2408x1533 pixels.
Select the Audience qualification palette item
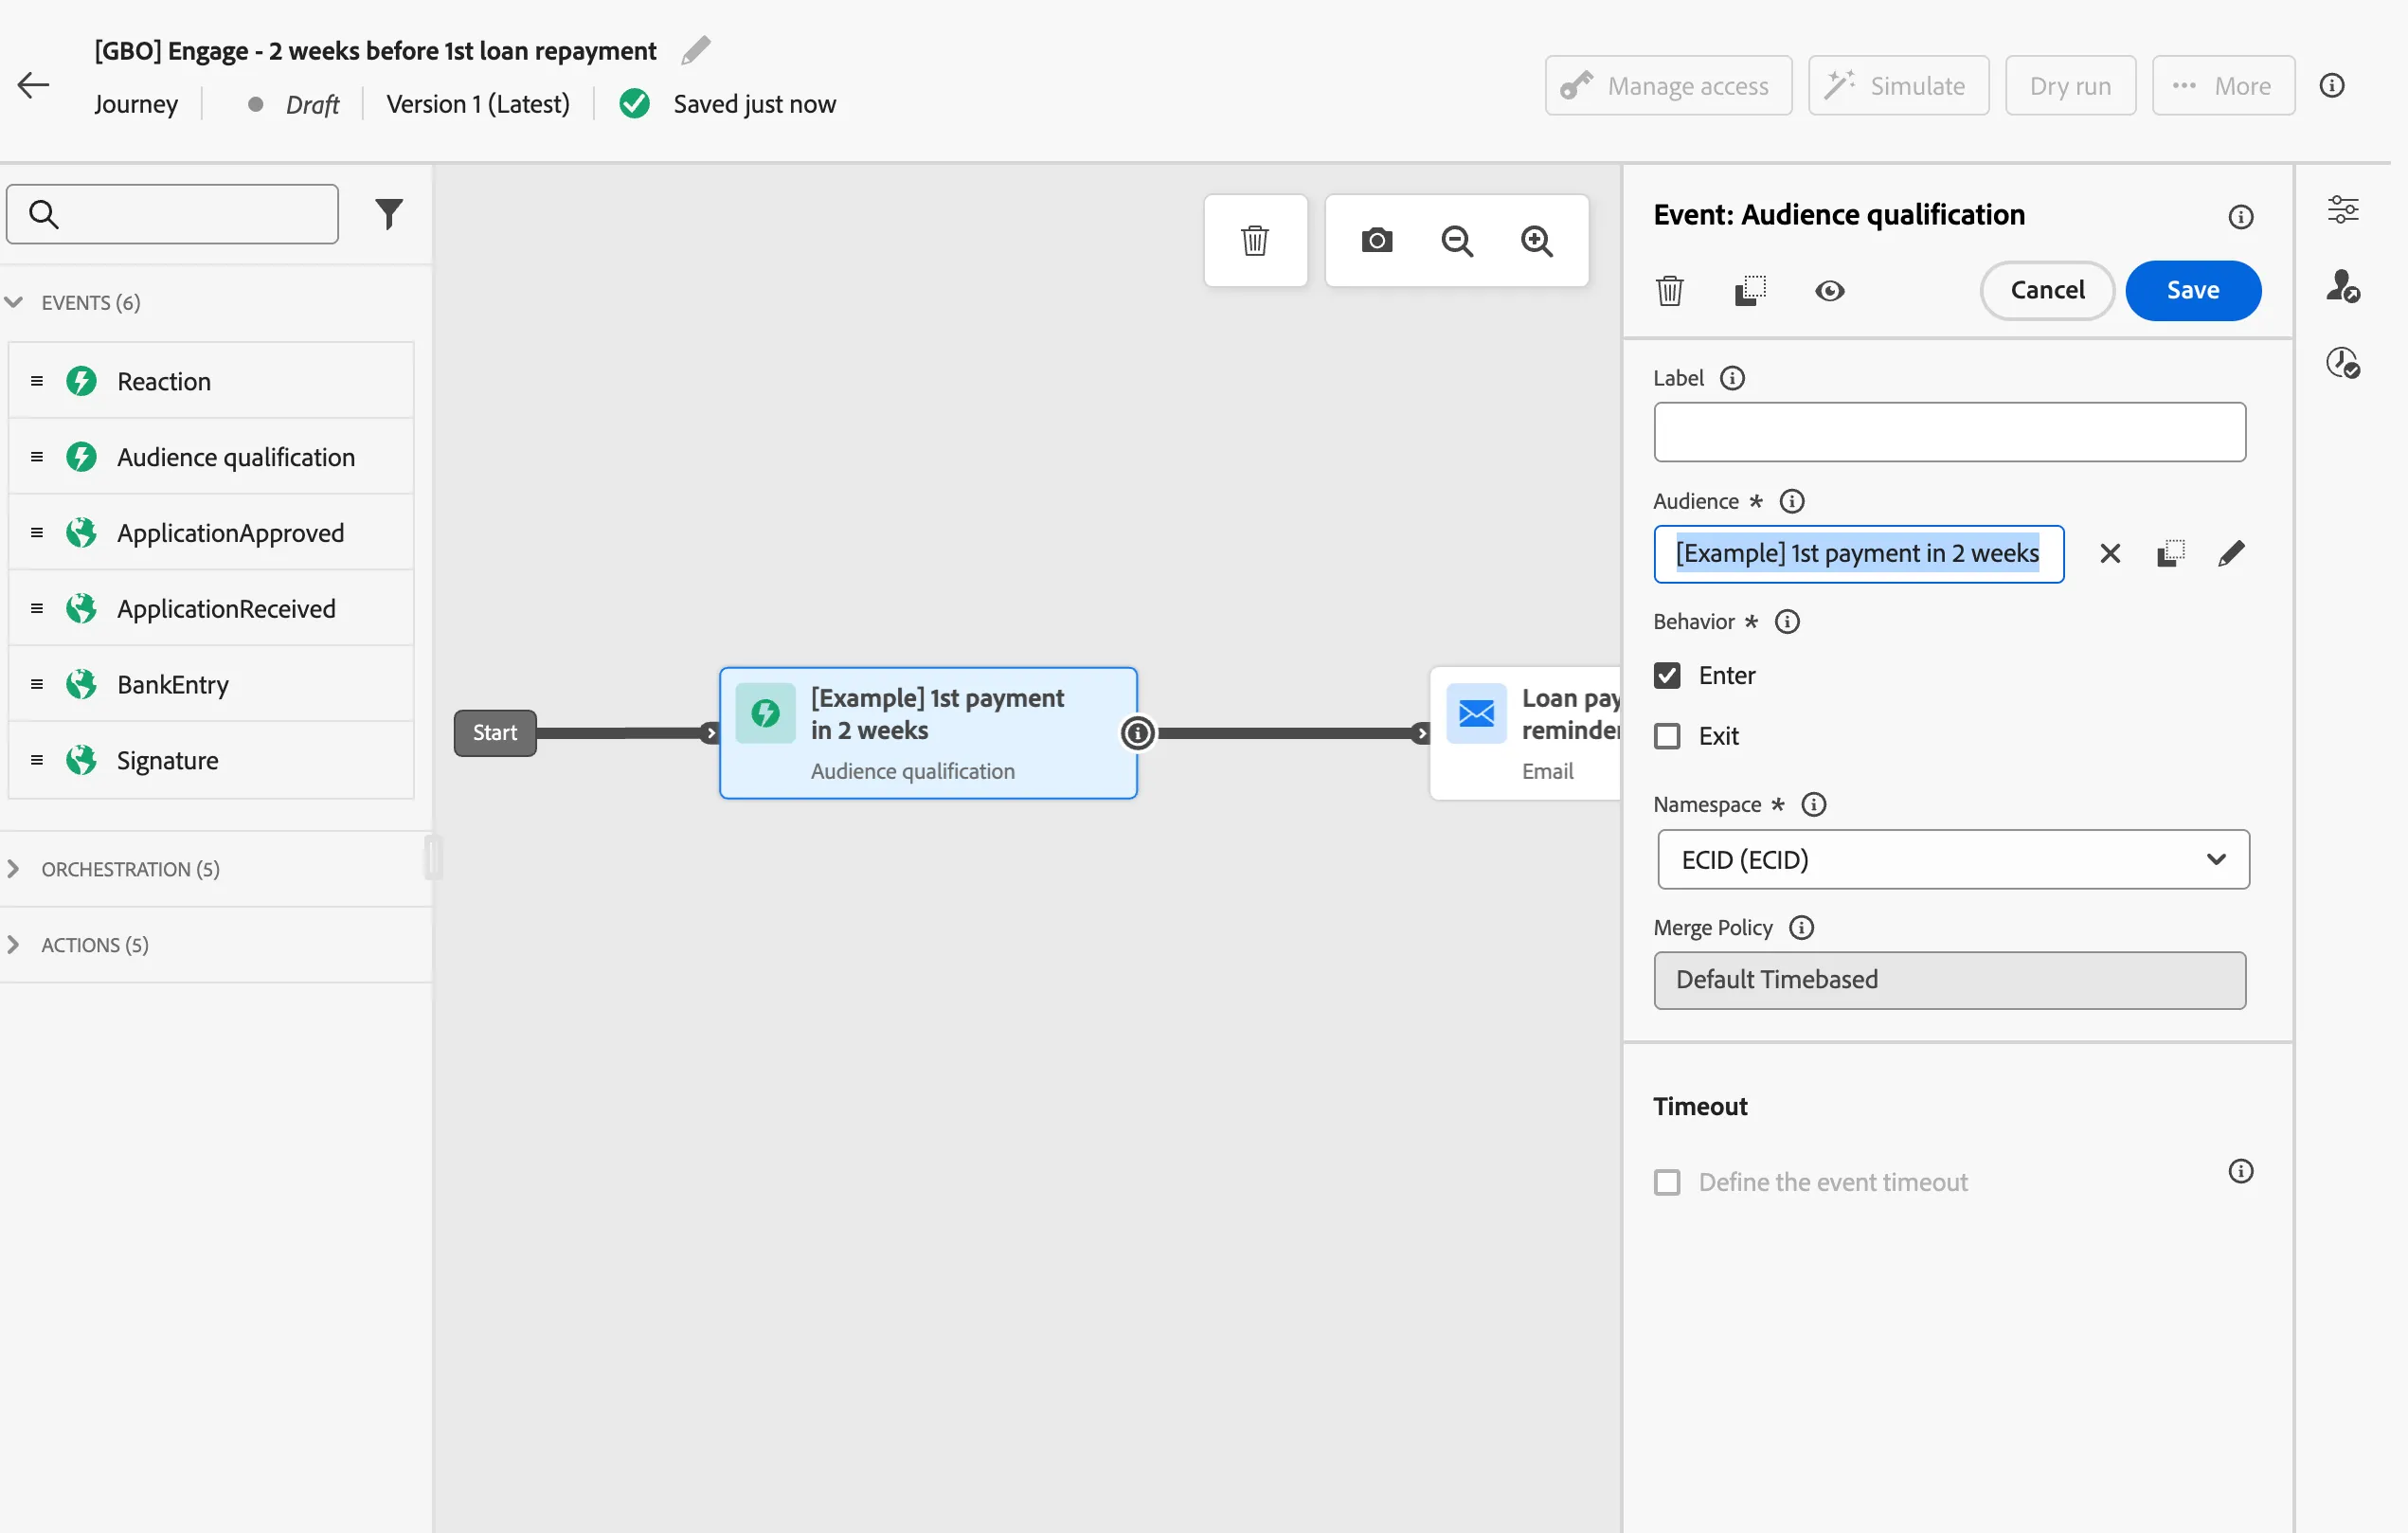coord(211,457)
